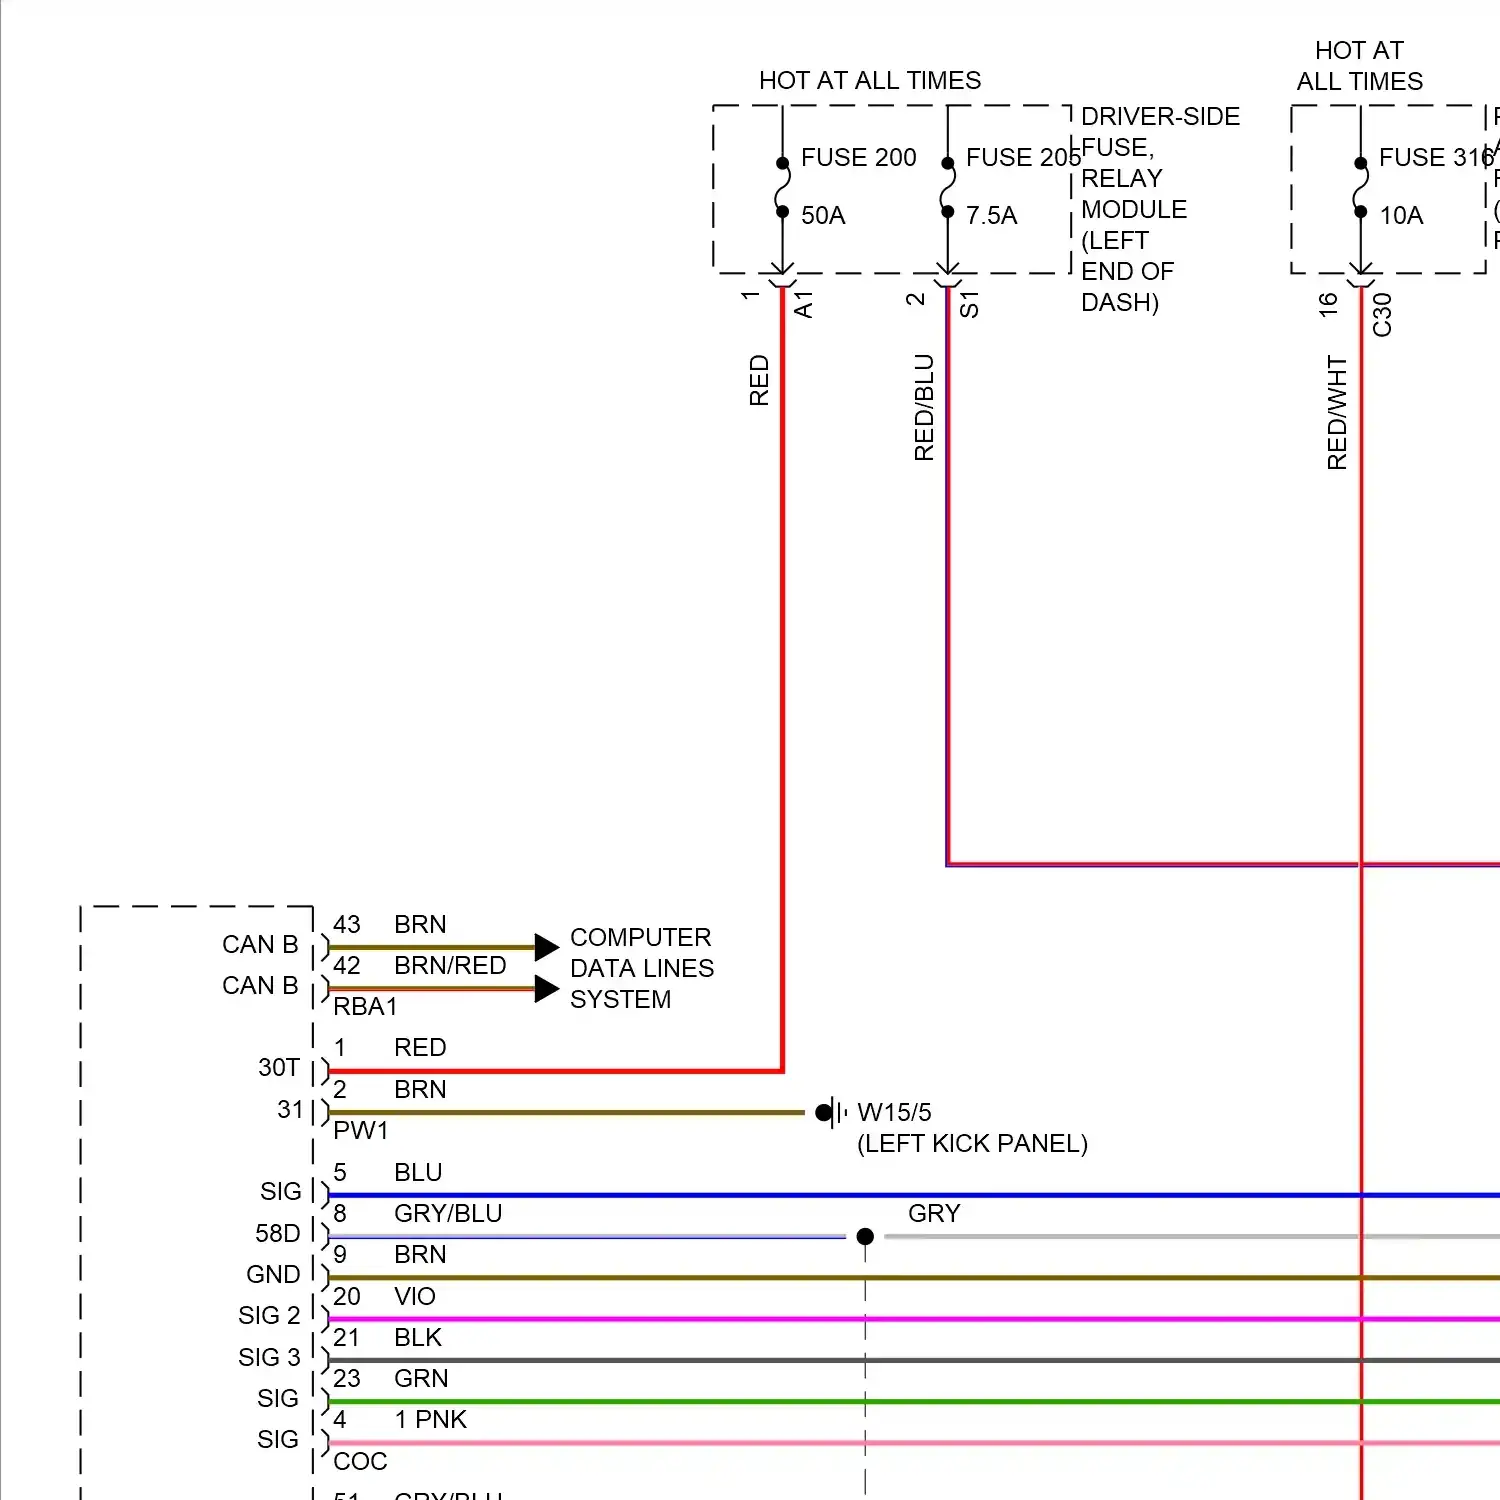Click the 'SIG 3' terminal label
This screenshot has width=1500, height=1500.
point(269,1357)
